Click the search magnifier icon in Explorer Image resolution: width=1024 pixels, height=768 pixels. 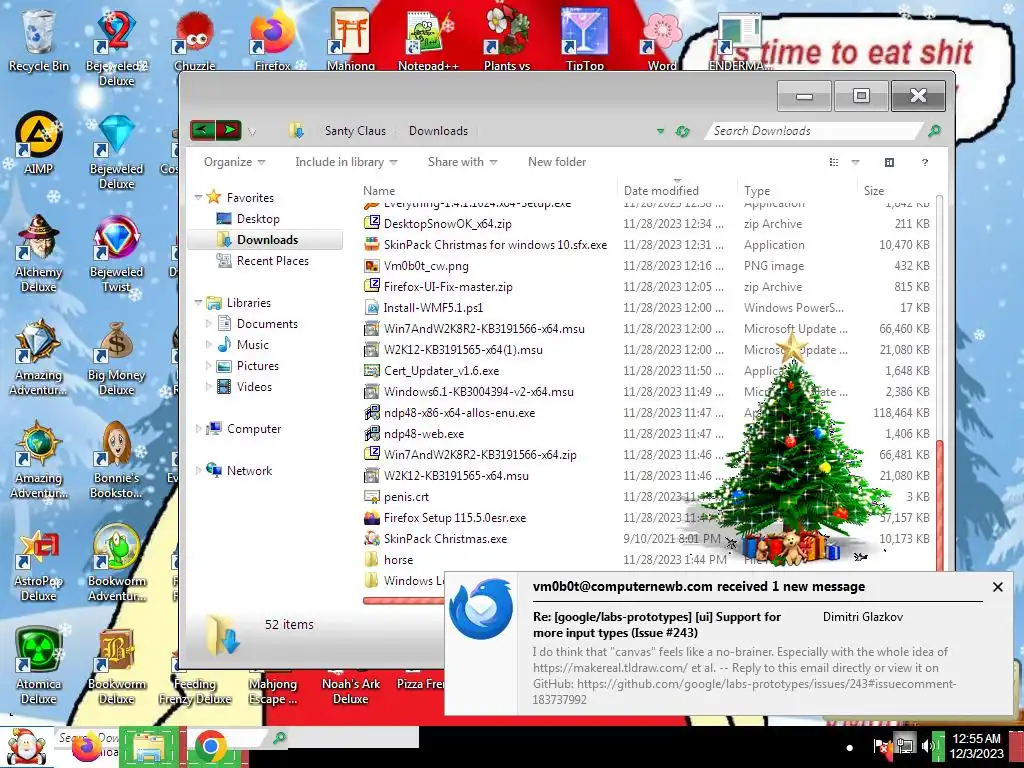click(935, 131)
